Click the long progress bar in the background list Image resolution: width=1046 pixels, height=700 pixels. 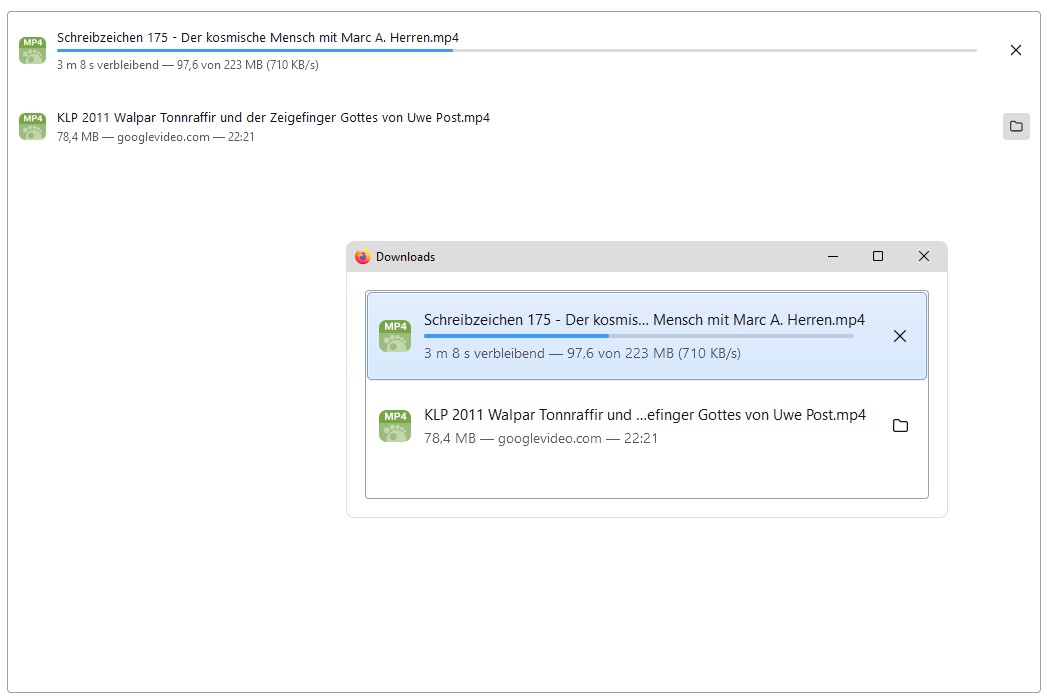(516, 50)
